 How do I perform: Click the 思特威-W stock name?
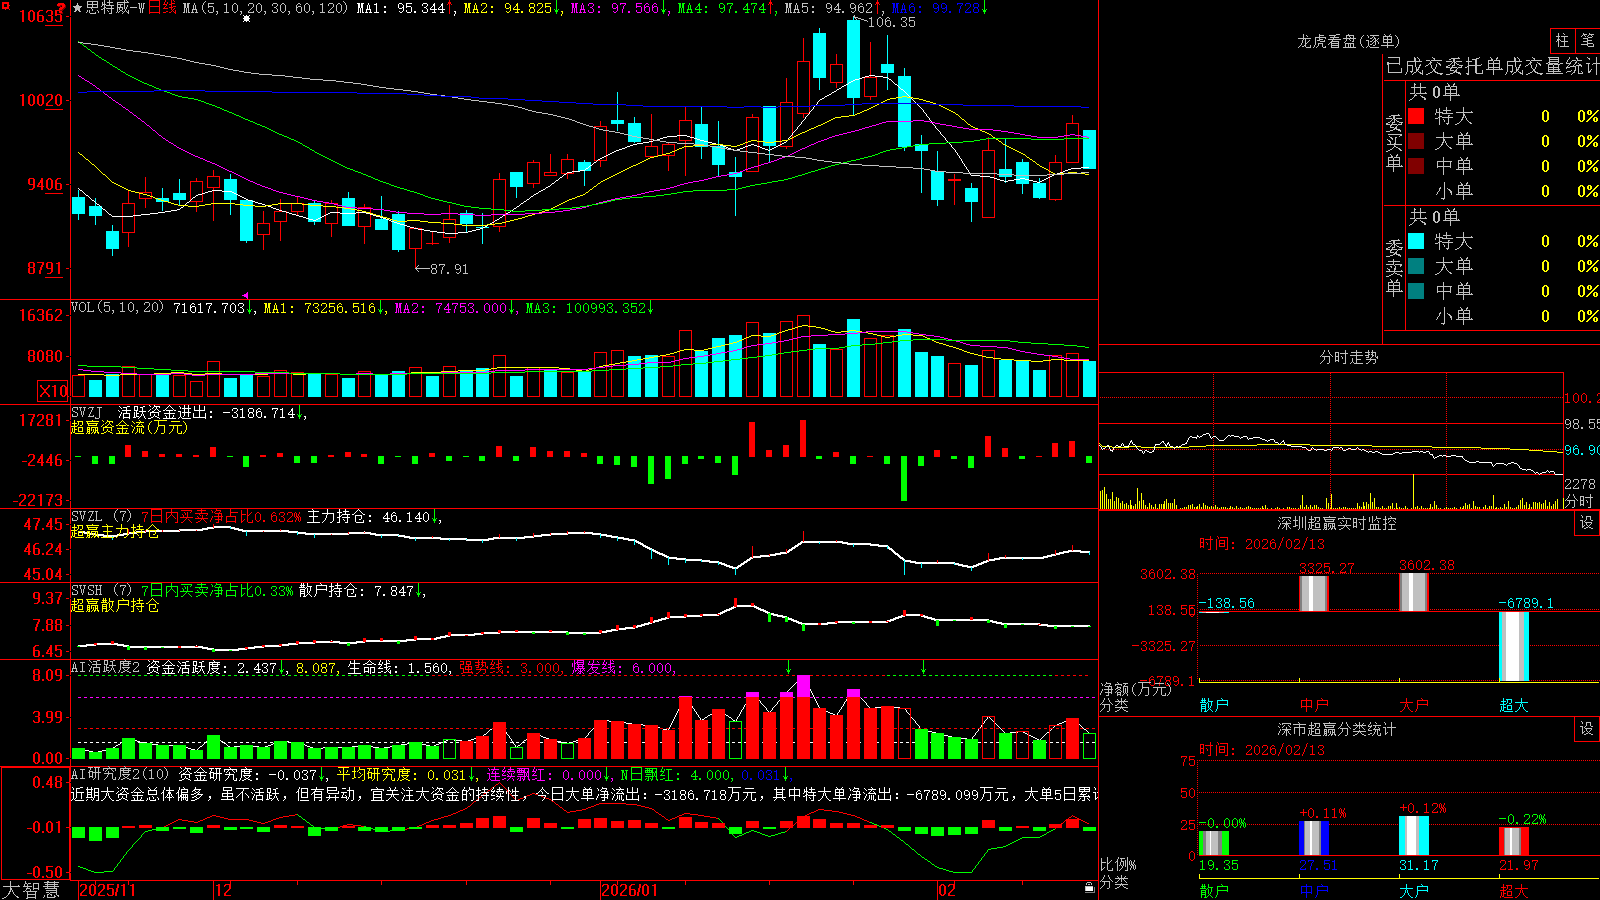click(116, 8)
